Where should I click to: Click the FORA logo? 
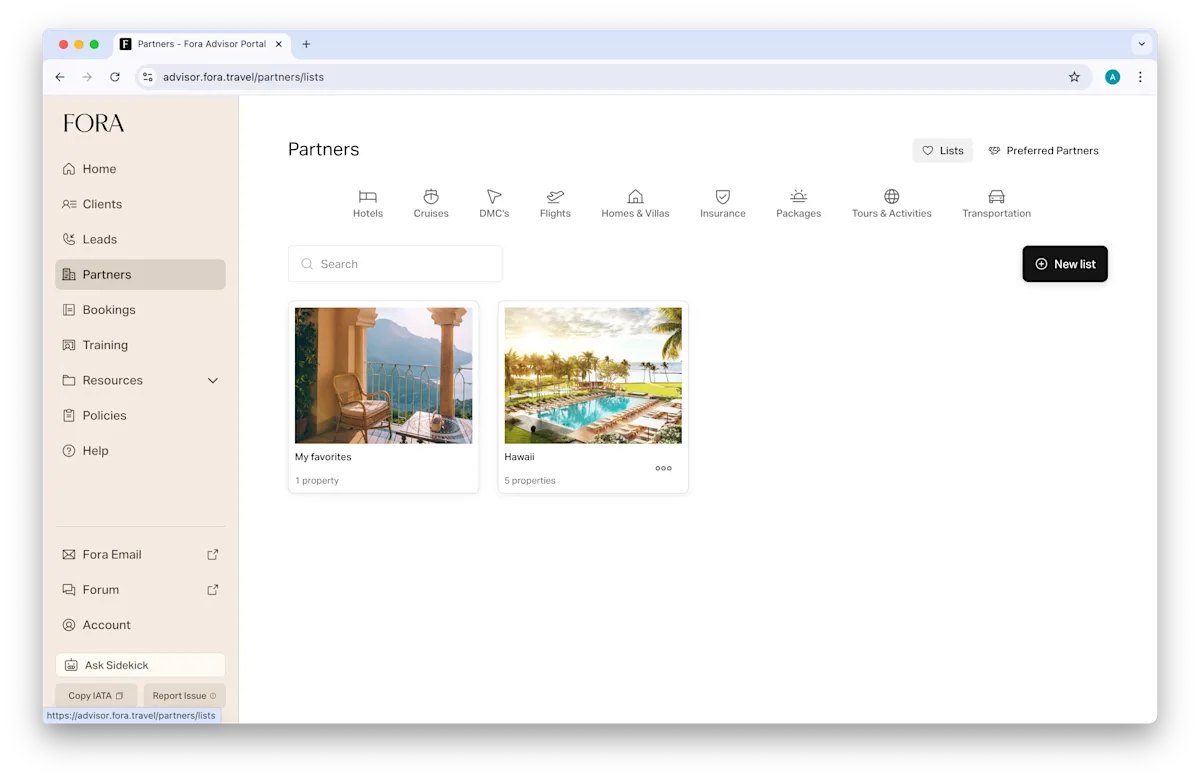(x=94, y=123)
